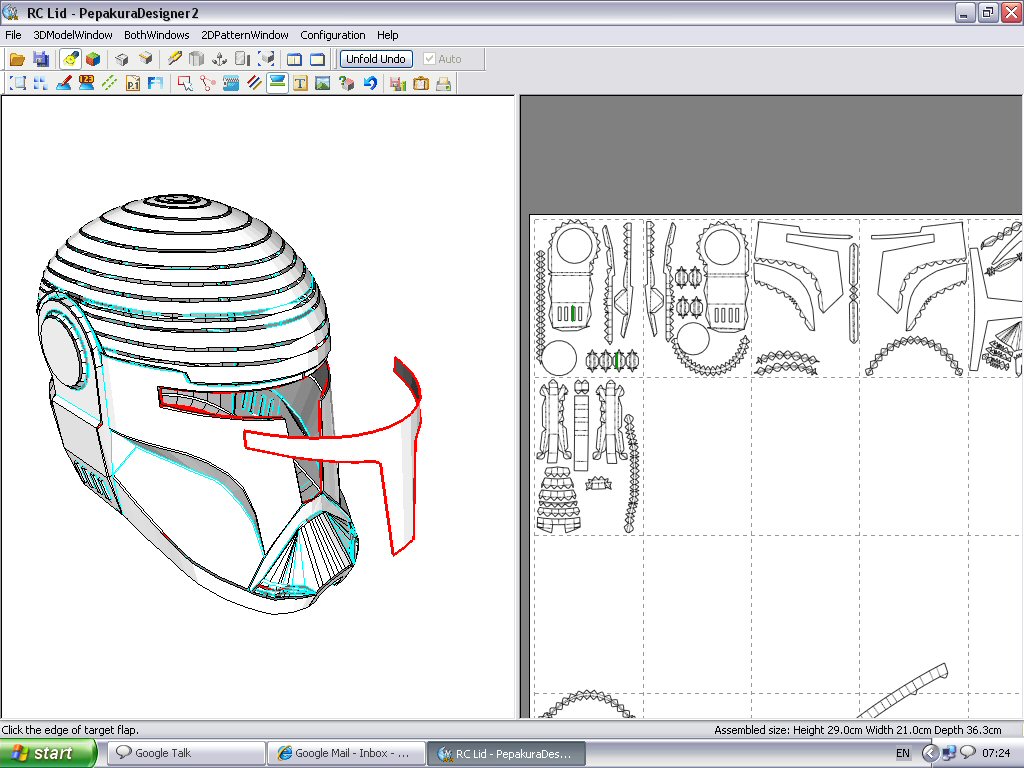Image resolution: width=1024 pixels, height=768 pixels.
Task: Click the landscape image insert icon
Action: tap(323, 84)
